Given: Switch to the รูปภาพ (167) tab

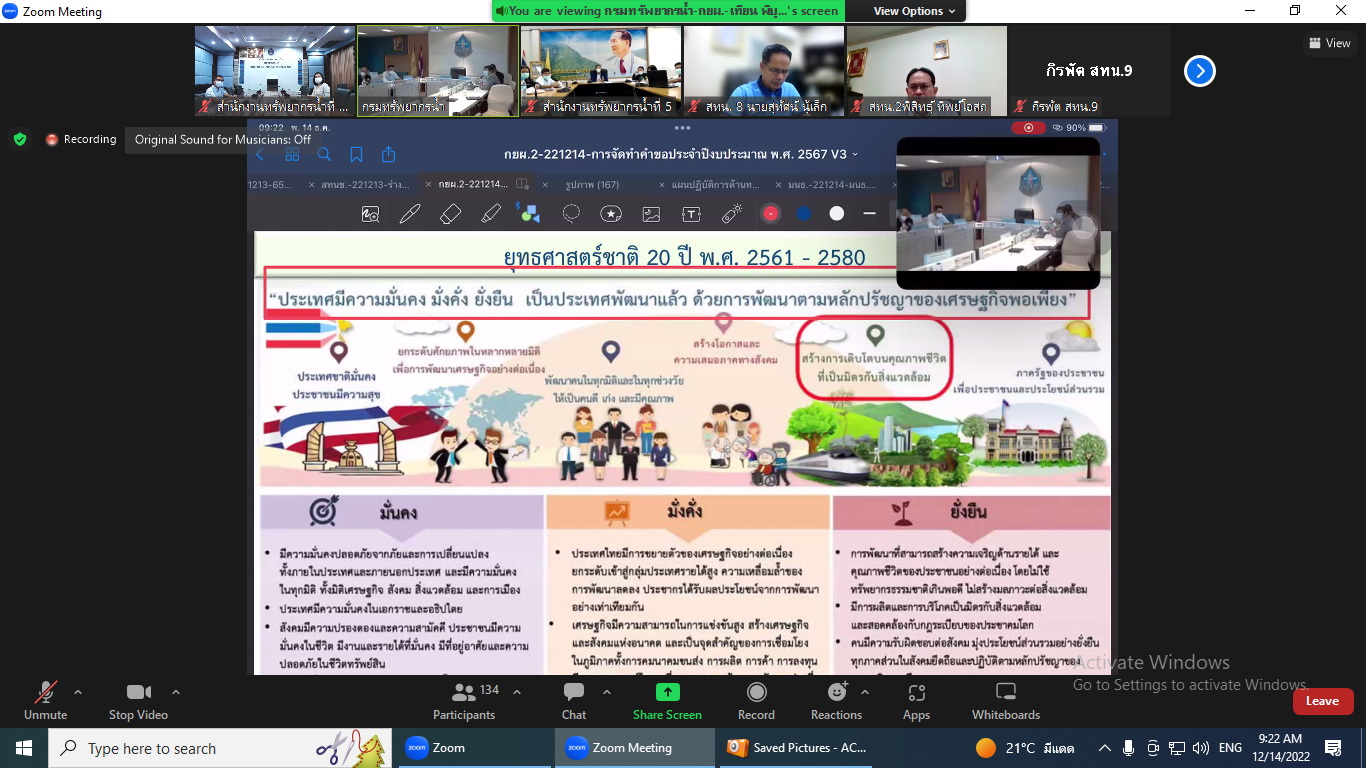Looking at the screenshot, I should click(x=592, y=185).
